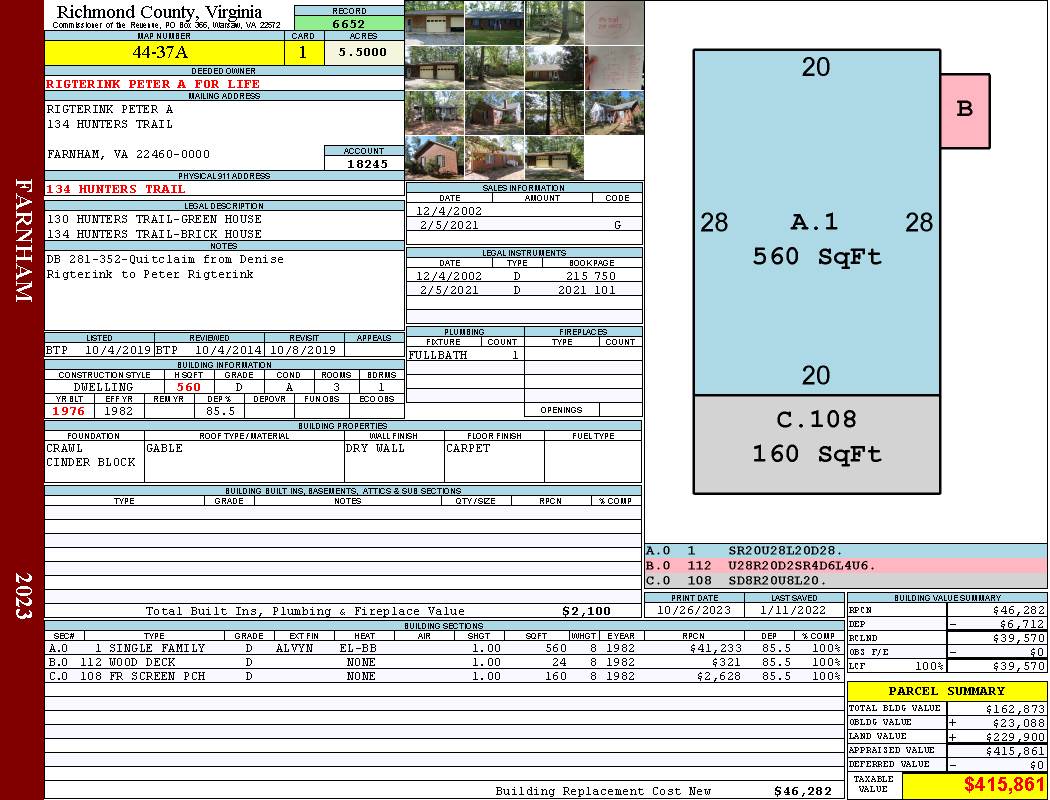Open the bottom-left brick gable-end photo
The width and height of the screenshot is (1050, 800).
(x=434, y=157)
